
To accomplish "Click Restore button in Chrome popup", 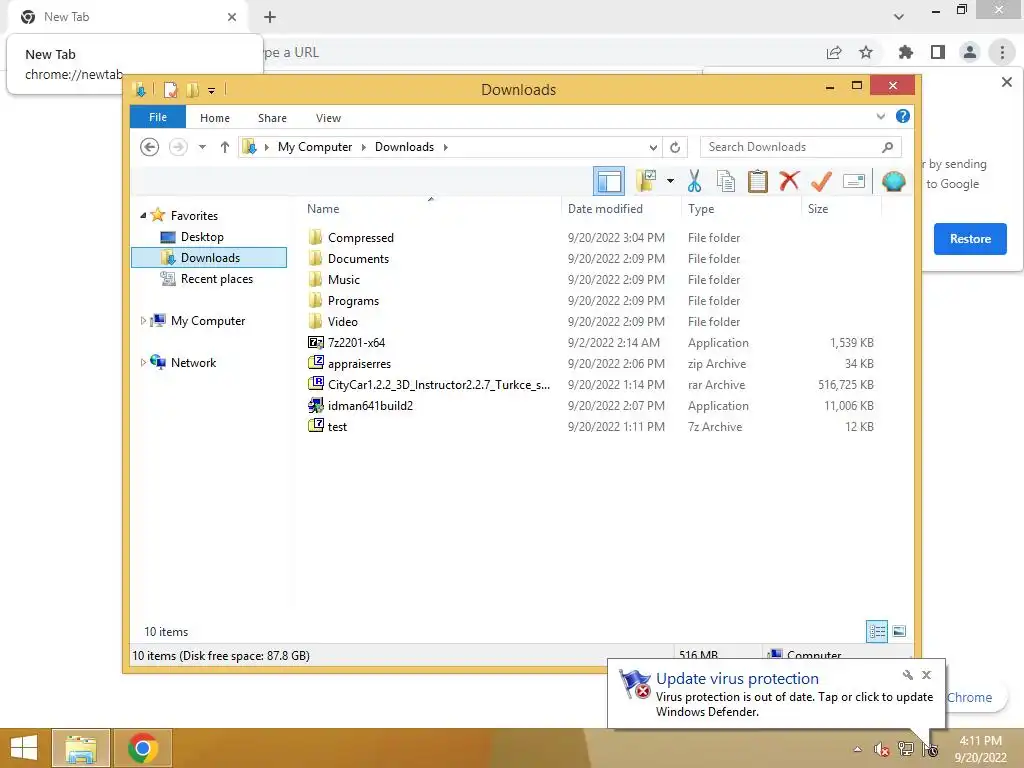I will (x=970, y=239).
